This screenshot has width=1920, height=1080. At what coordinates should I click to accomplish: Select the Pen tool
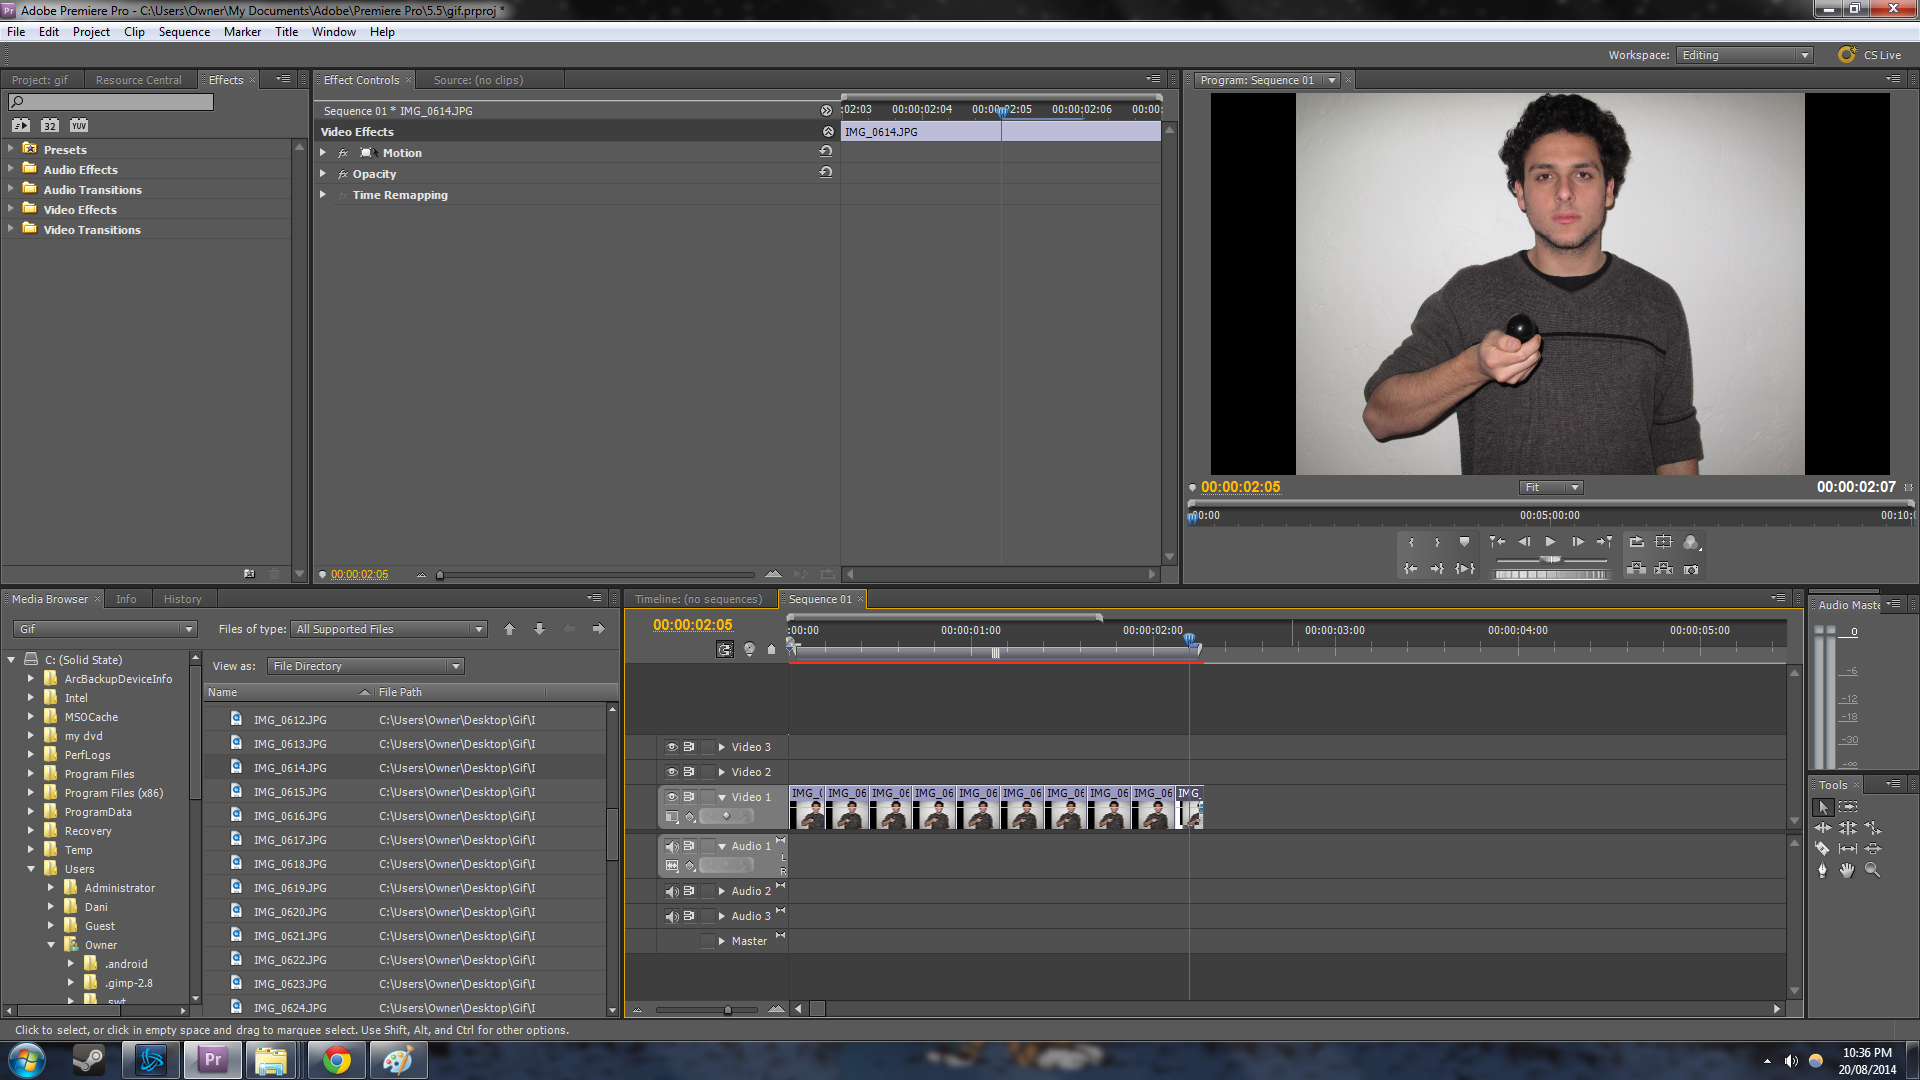(1822, 870)
